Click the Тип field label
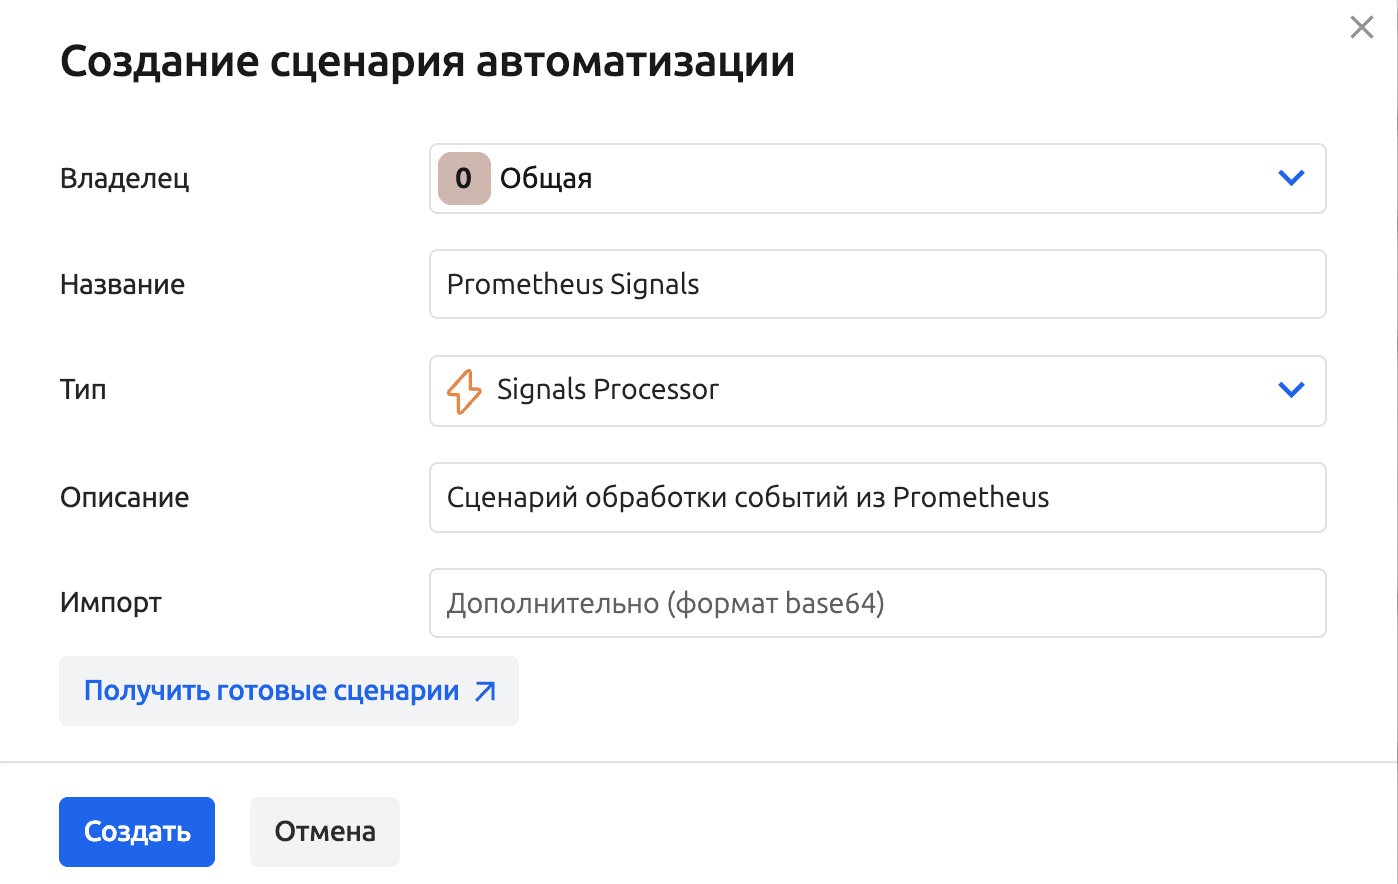 [x=83, y=389]
